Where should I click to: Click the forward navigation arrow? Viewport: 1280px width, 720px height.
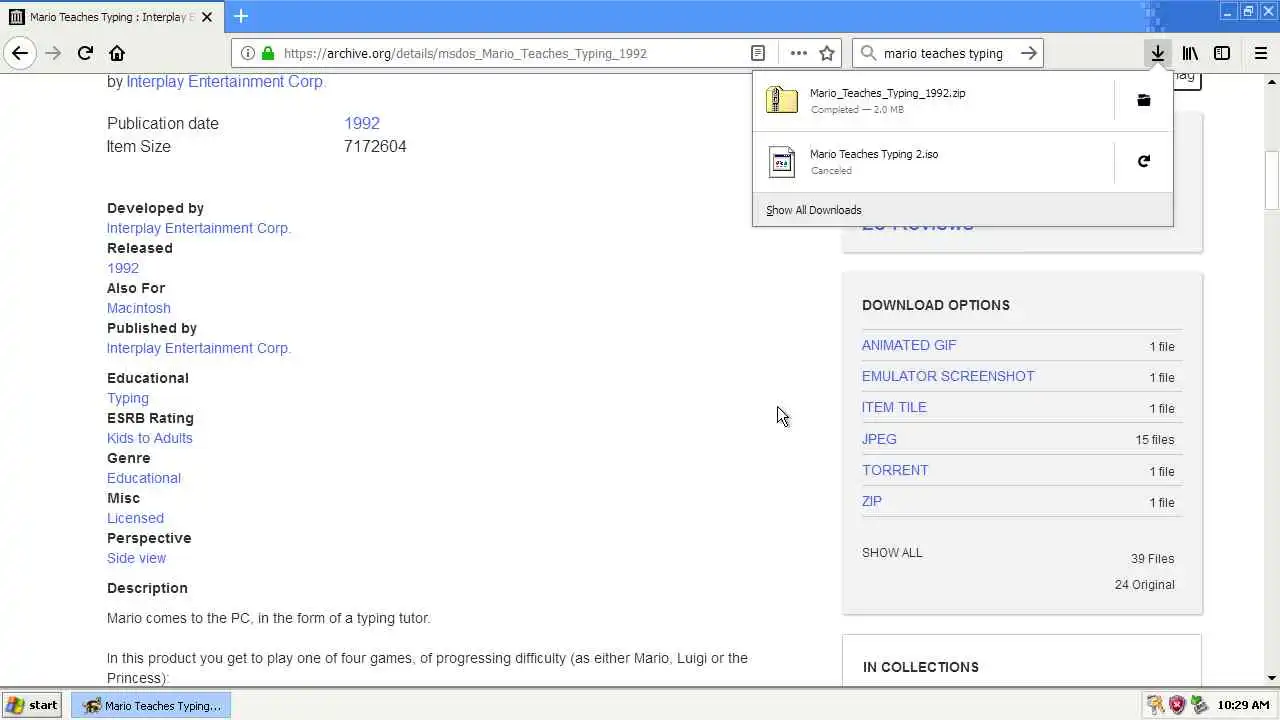(53, 53)
